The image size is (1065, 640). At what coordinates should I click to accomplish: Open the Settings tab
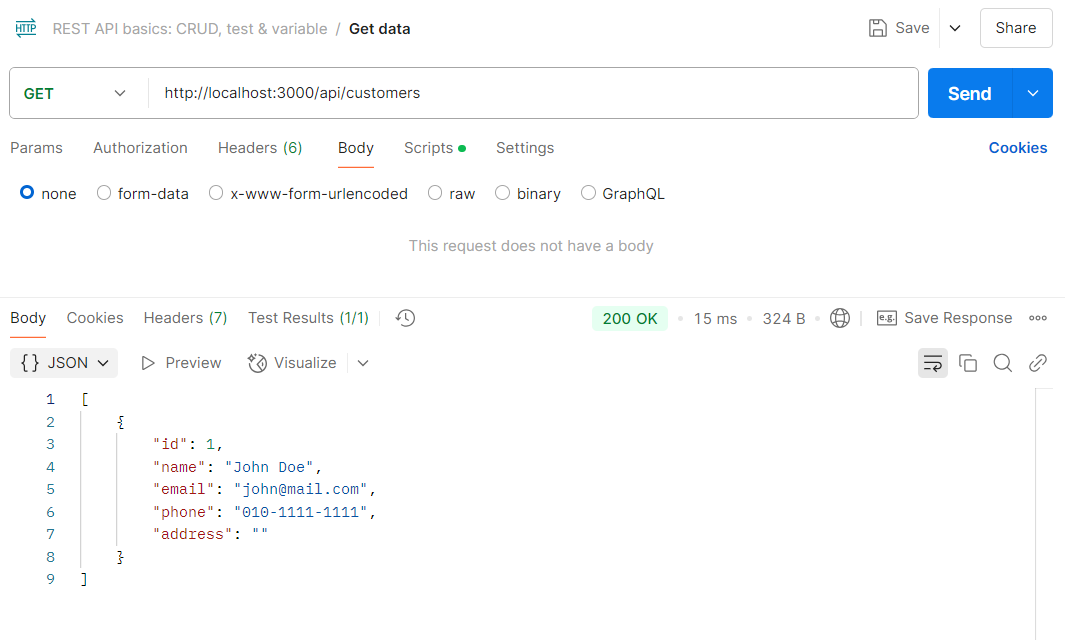tap(525, 148)
